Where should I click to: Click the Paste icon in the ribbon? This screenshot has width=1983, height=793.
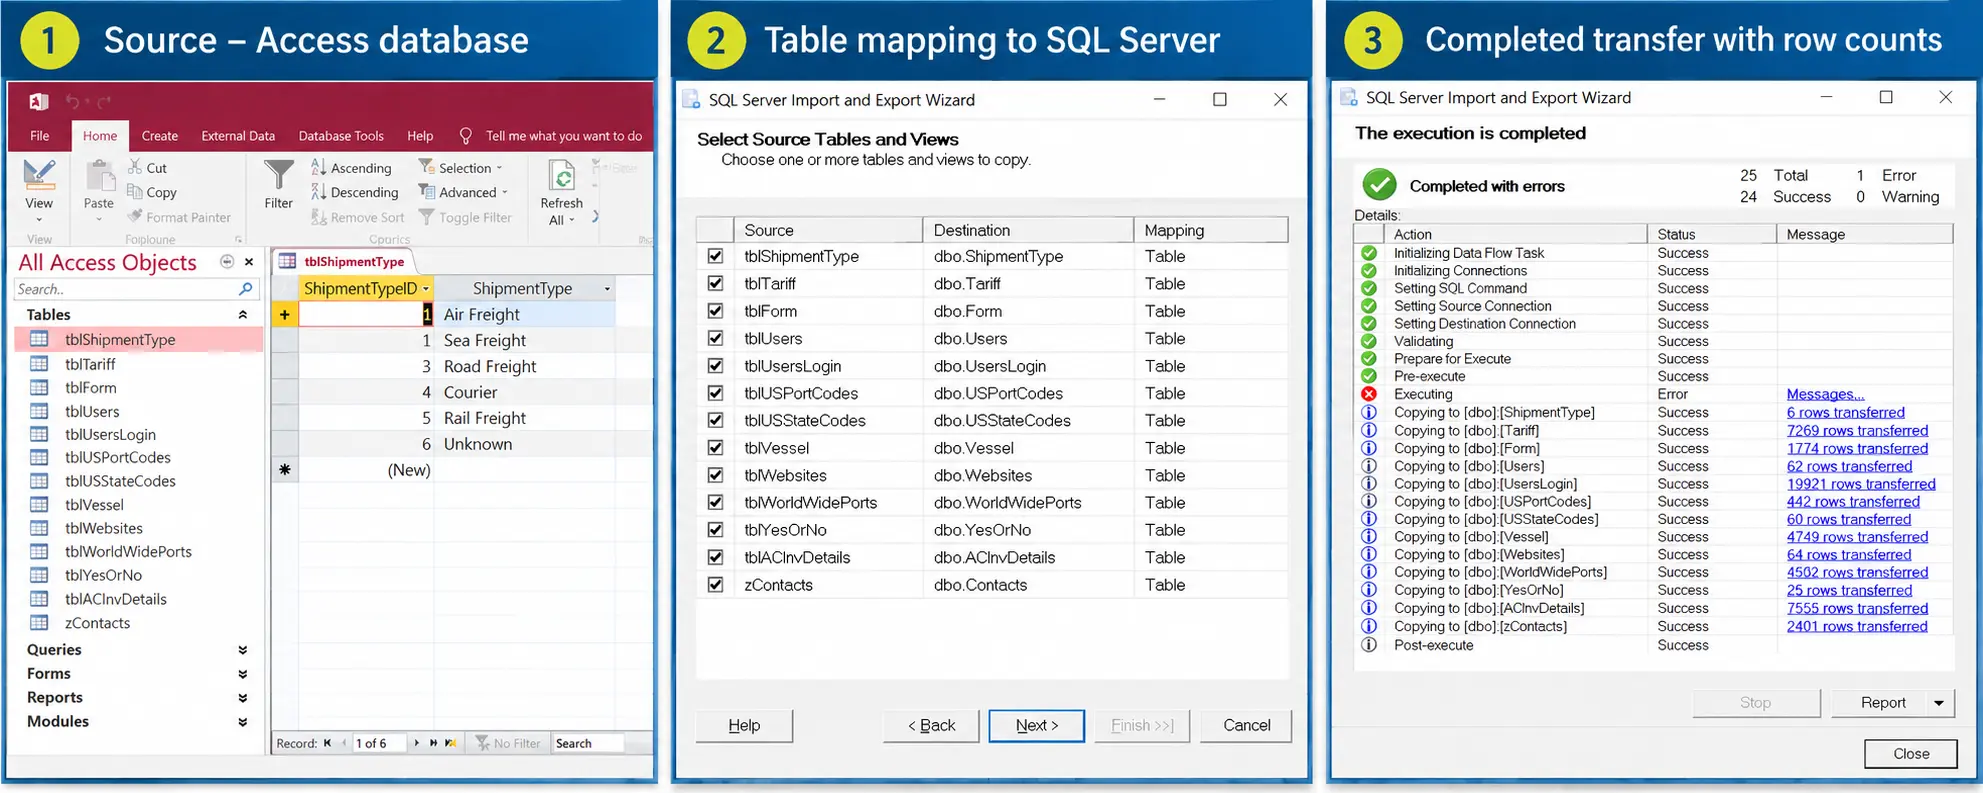pyautogui.click(x=99, y=177)
